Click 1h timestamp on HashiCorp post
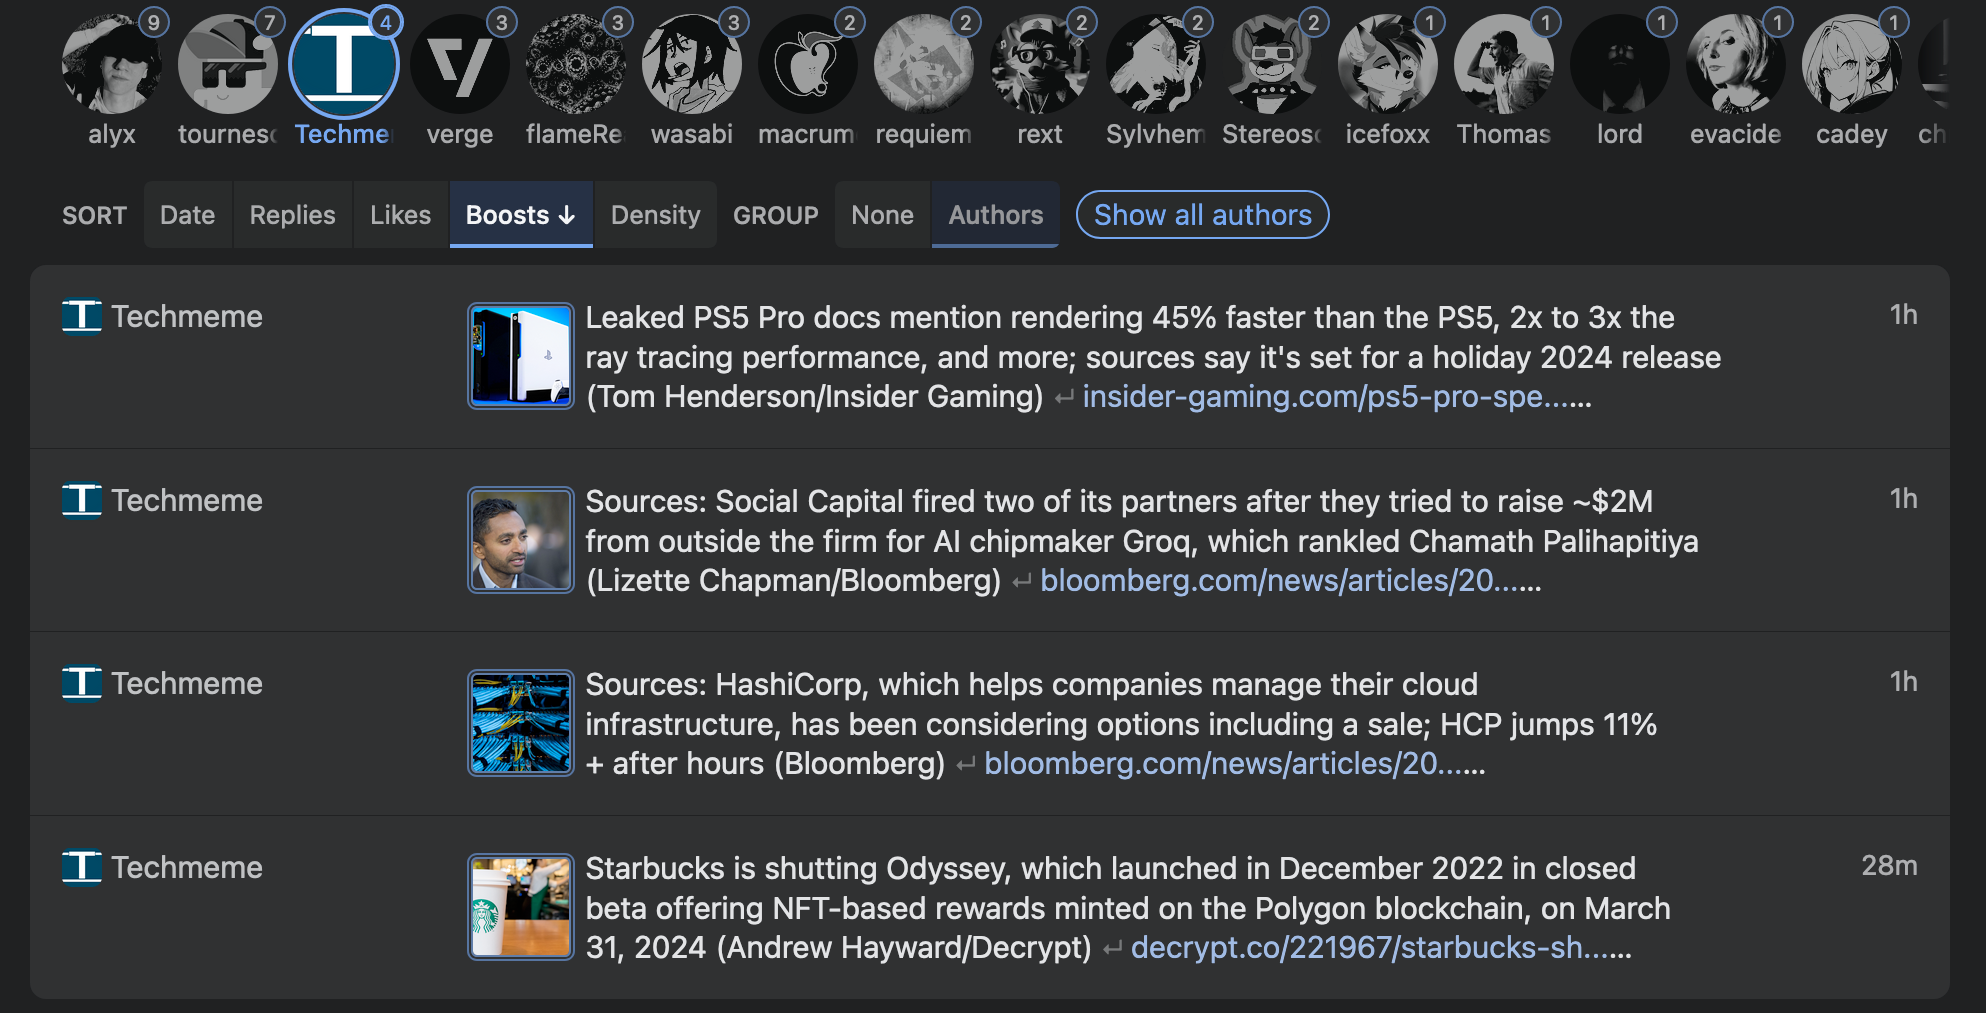 [x=1903, y=682]
